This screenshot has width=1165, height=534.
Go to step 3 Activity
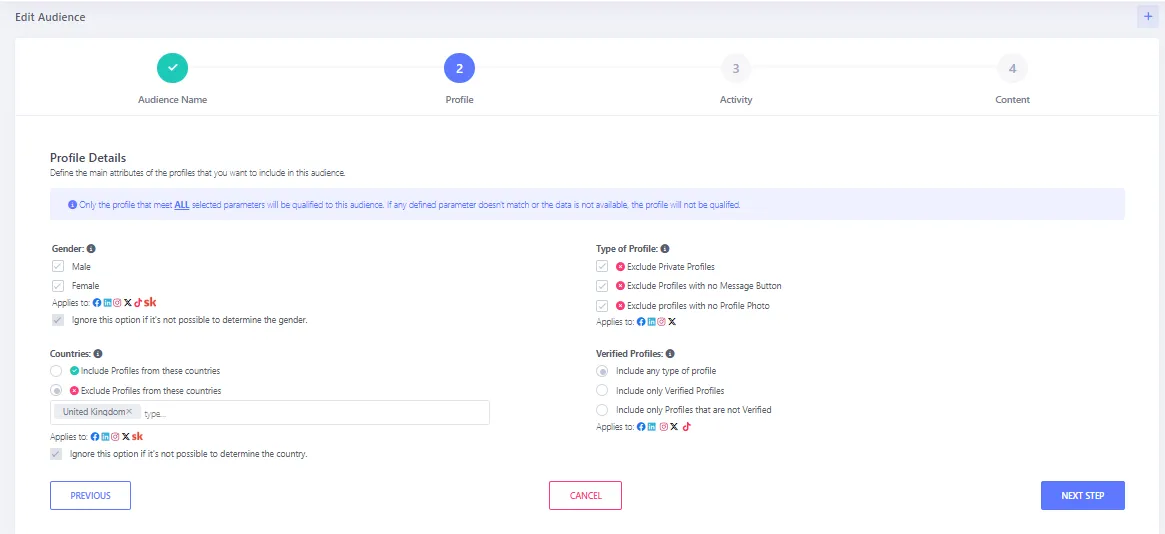pyautogui.click(x=736, y=68)
